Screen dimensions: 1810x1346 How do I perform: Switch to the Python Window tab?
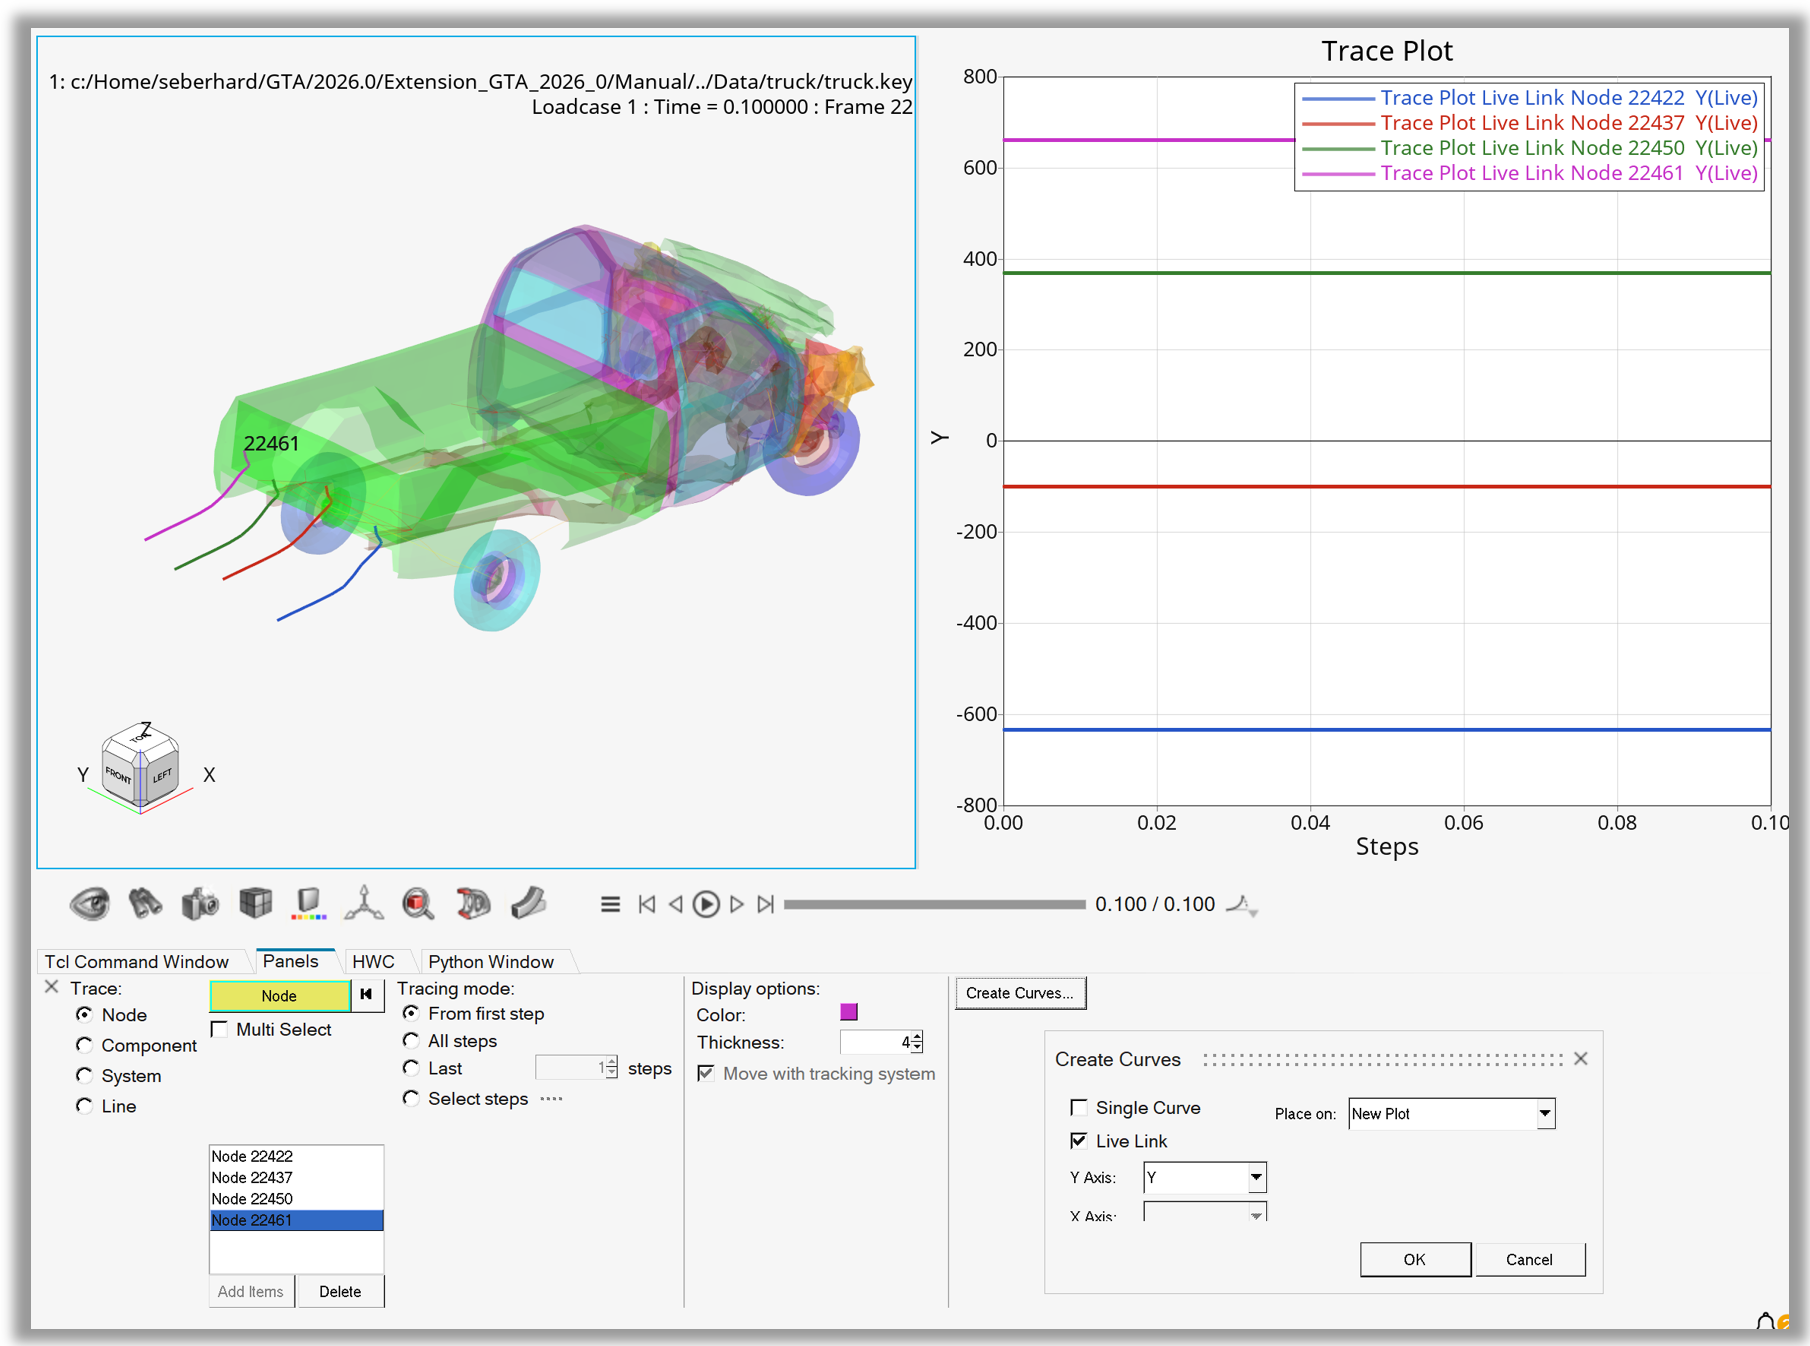[491, 961]
